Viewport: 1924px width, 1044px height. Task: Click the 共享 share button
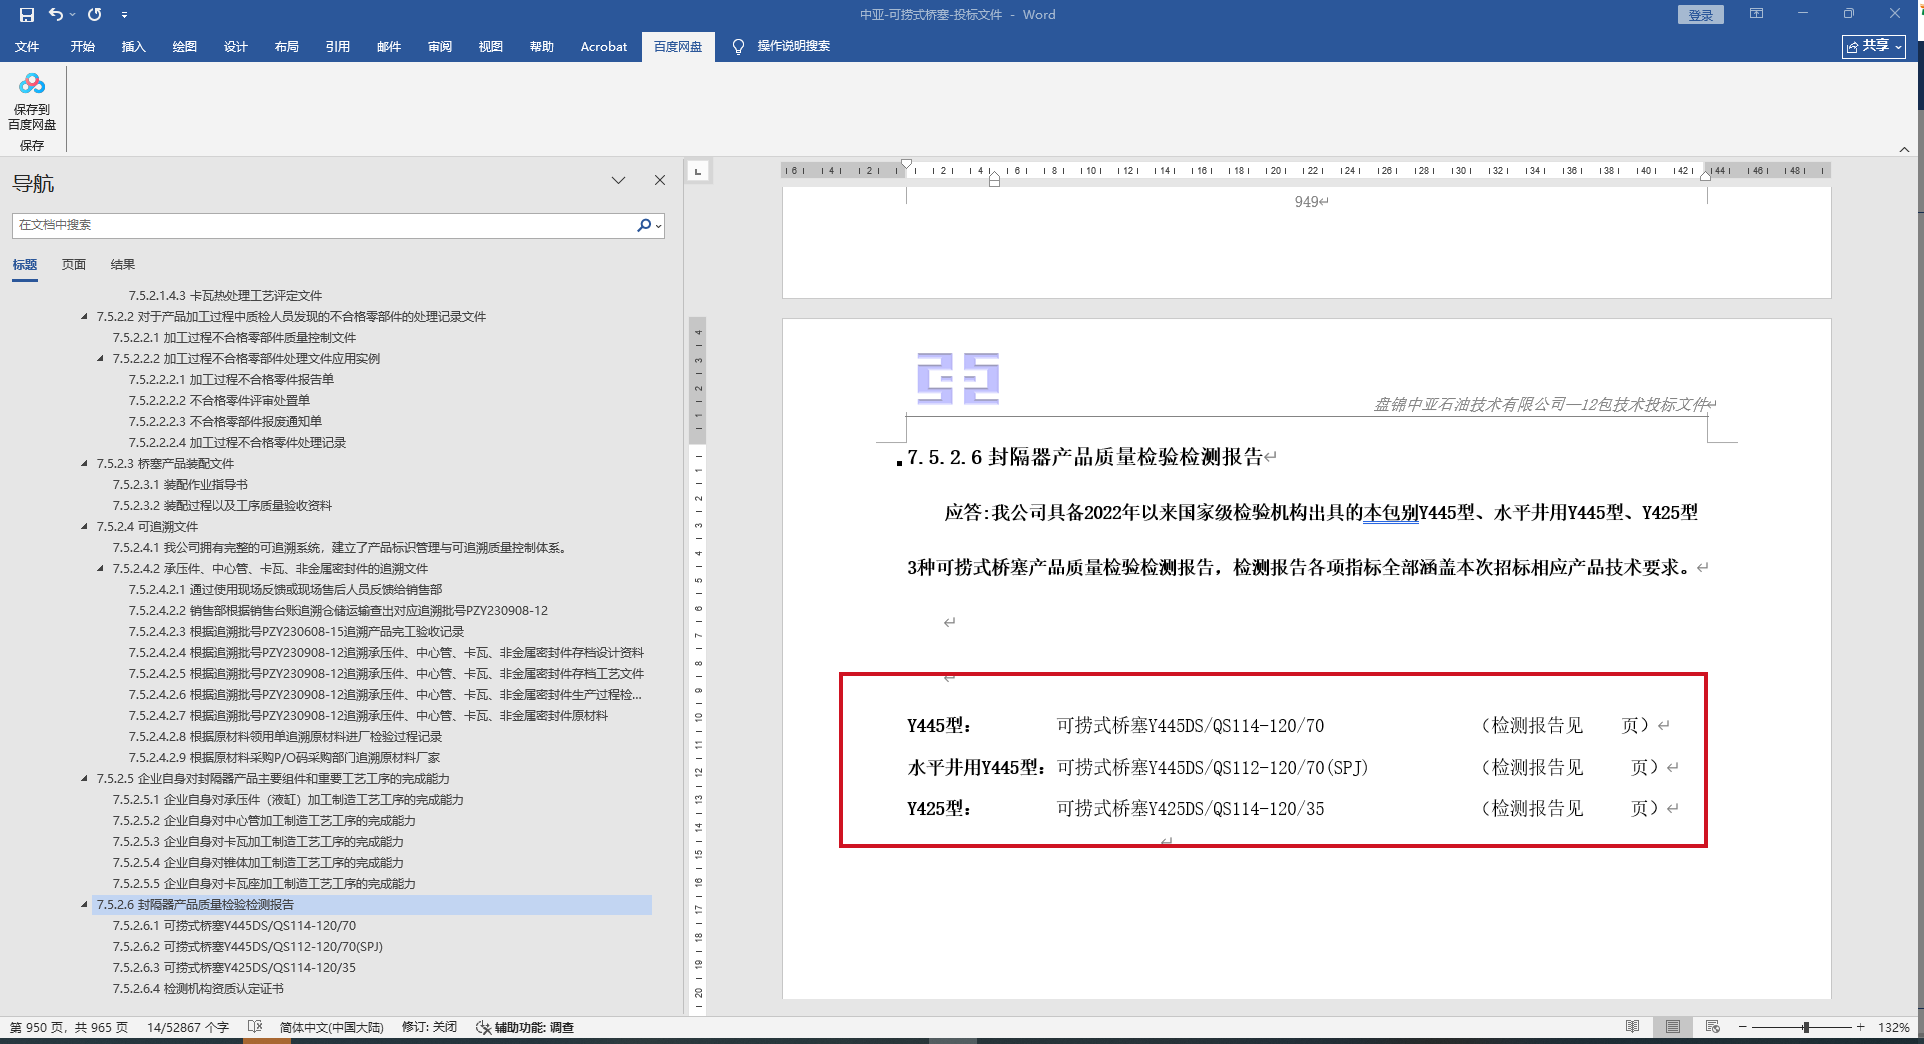[x=1874, y=46]
